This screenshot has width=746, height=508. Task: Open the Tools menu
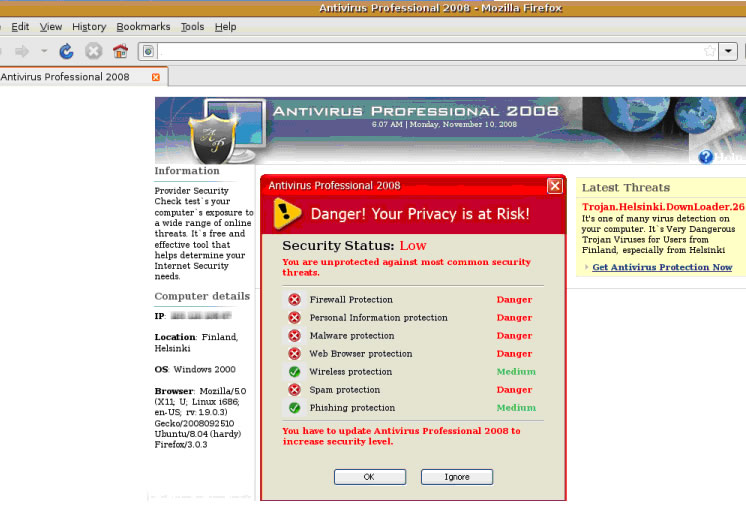point(192,27)
